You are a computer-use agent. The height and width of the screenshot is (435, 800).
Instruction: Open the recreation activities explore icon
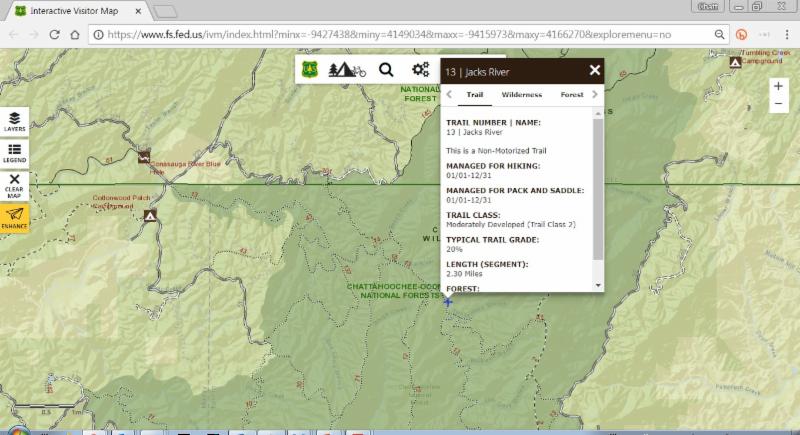point(347,70)
